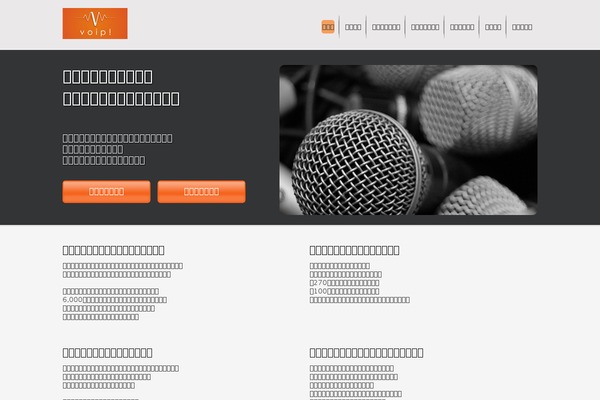Select the highlighted orange navigation menu item
Viewport: 600px width, 400px height.
pyautogui.click(x=328, y=27)
